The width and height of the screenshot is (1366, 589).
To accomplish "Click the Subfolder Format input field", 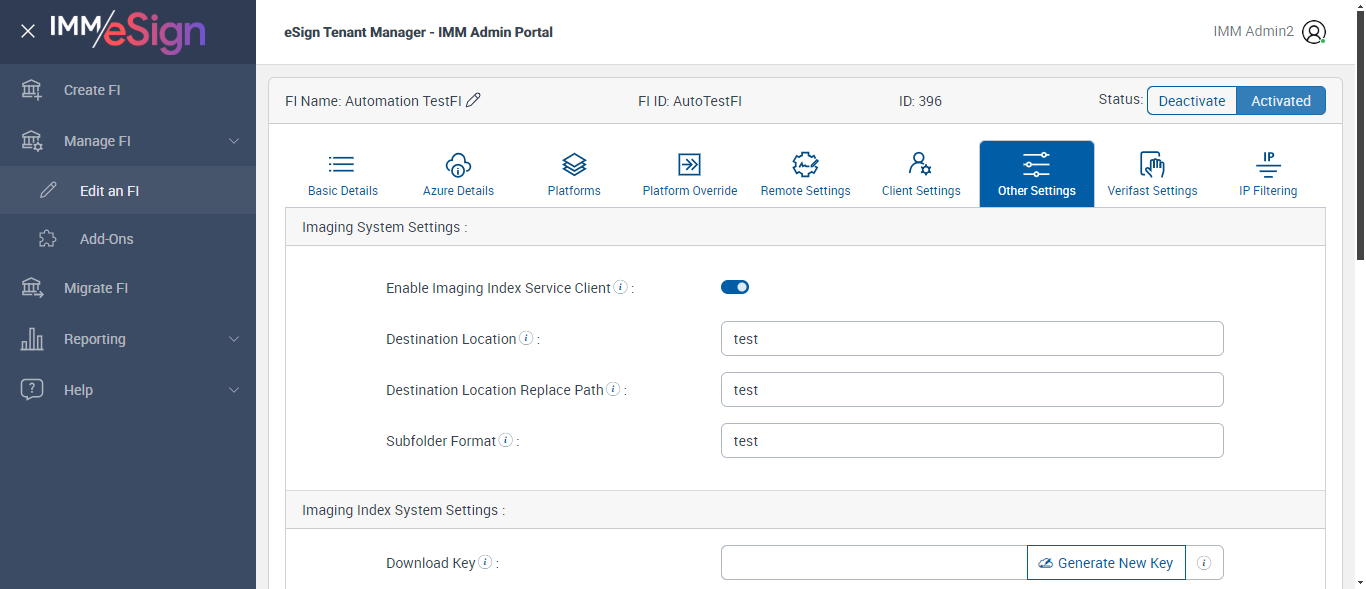I will point(972,441).
